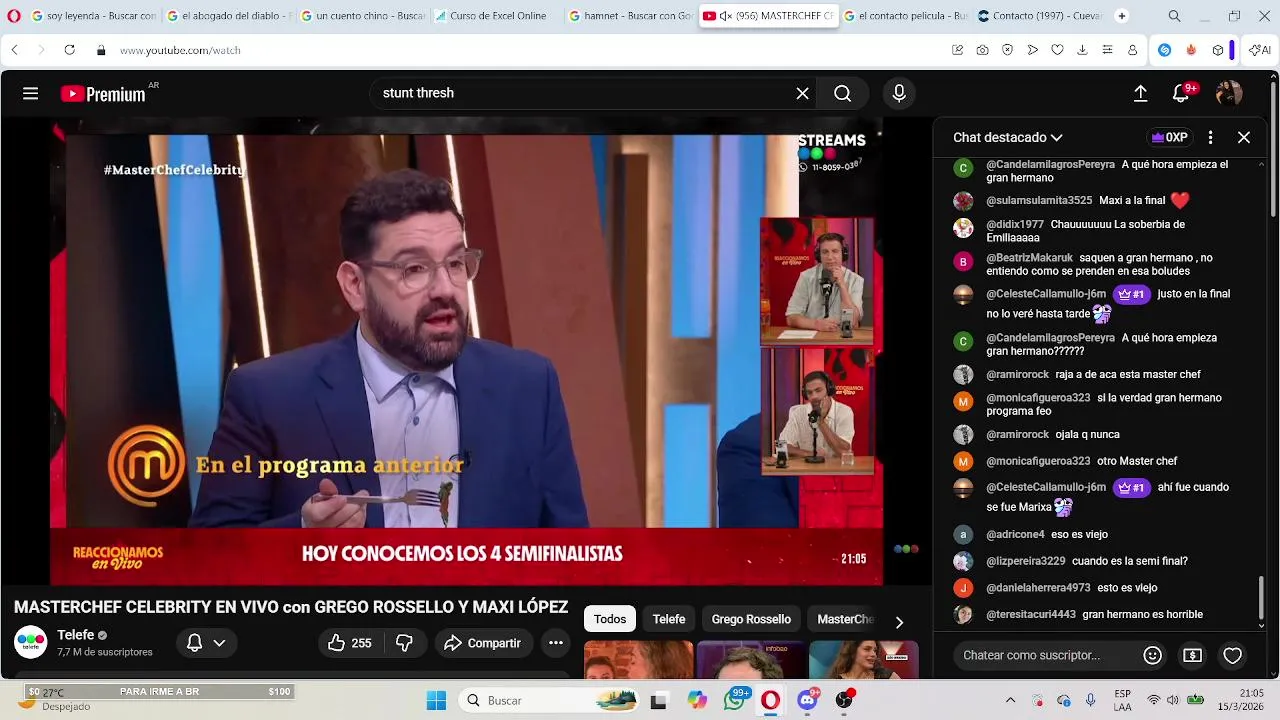The width and height of the screenshot is (1280, 720).
Task: Click the chat heart reaction button
Action: [1233, 655]
